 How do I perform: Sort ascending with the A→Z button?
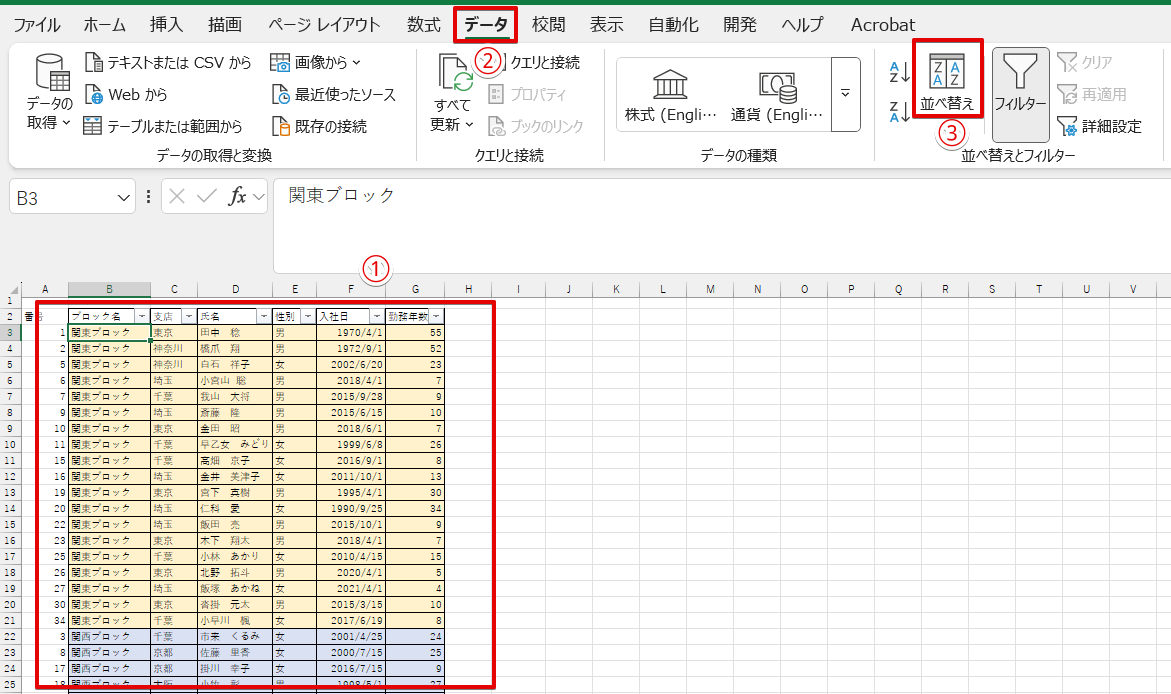point(900,72)
